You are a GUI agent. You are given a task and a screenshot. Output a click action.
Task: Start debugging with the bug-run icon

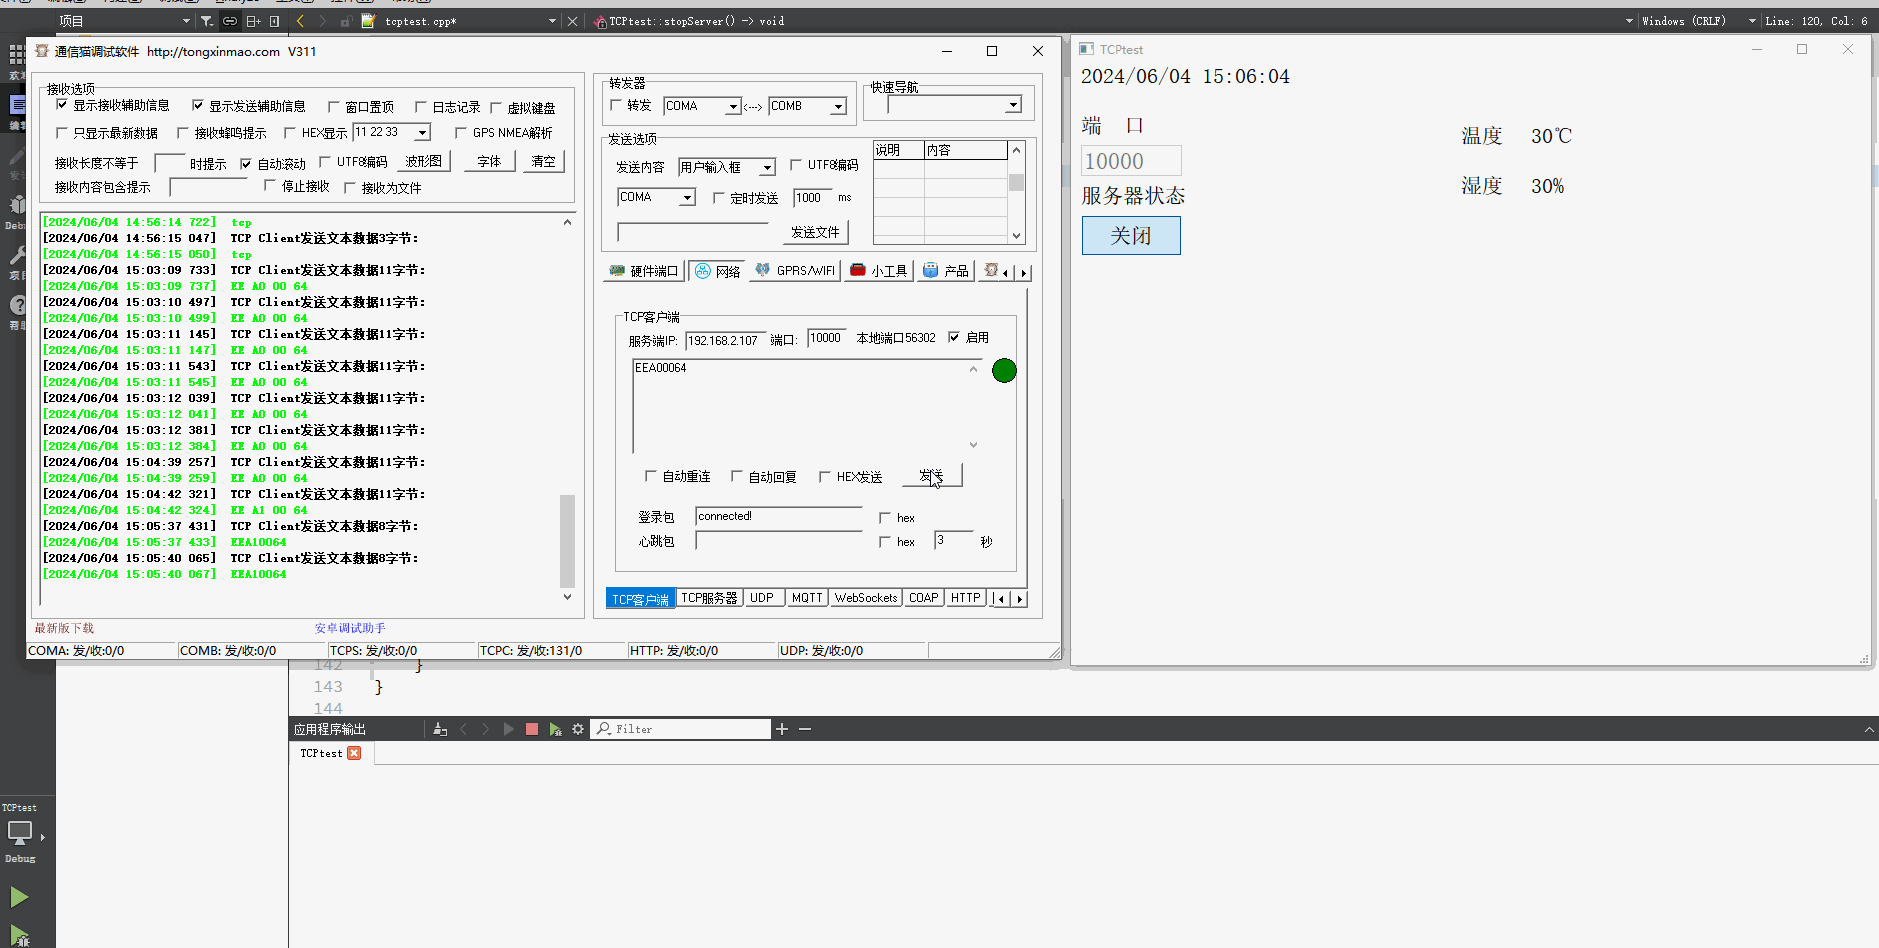pos(19,936)
